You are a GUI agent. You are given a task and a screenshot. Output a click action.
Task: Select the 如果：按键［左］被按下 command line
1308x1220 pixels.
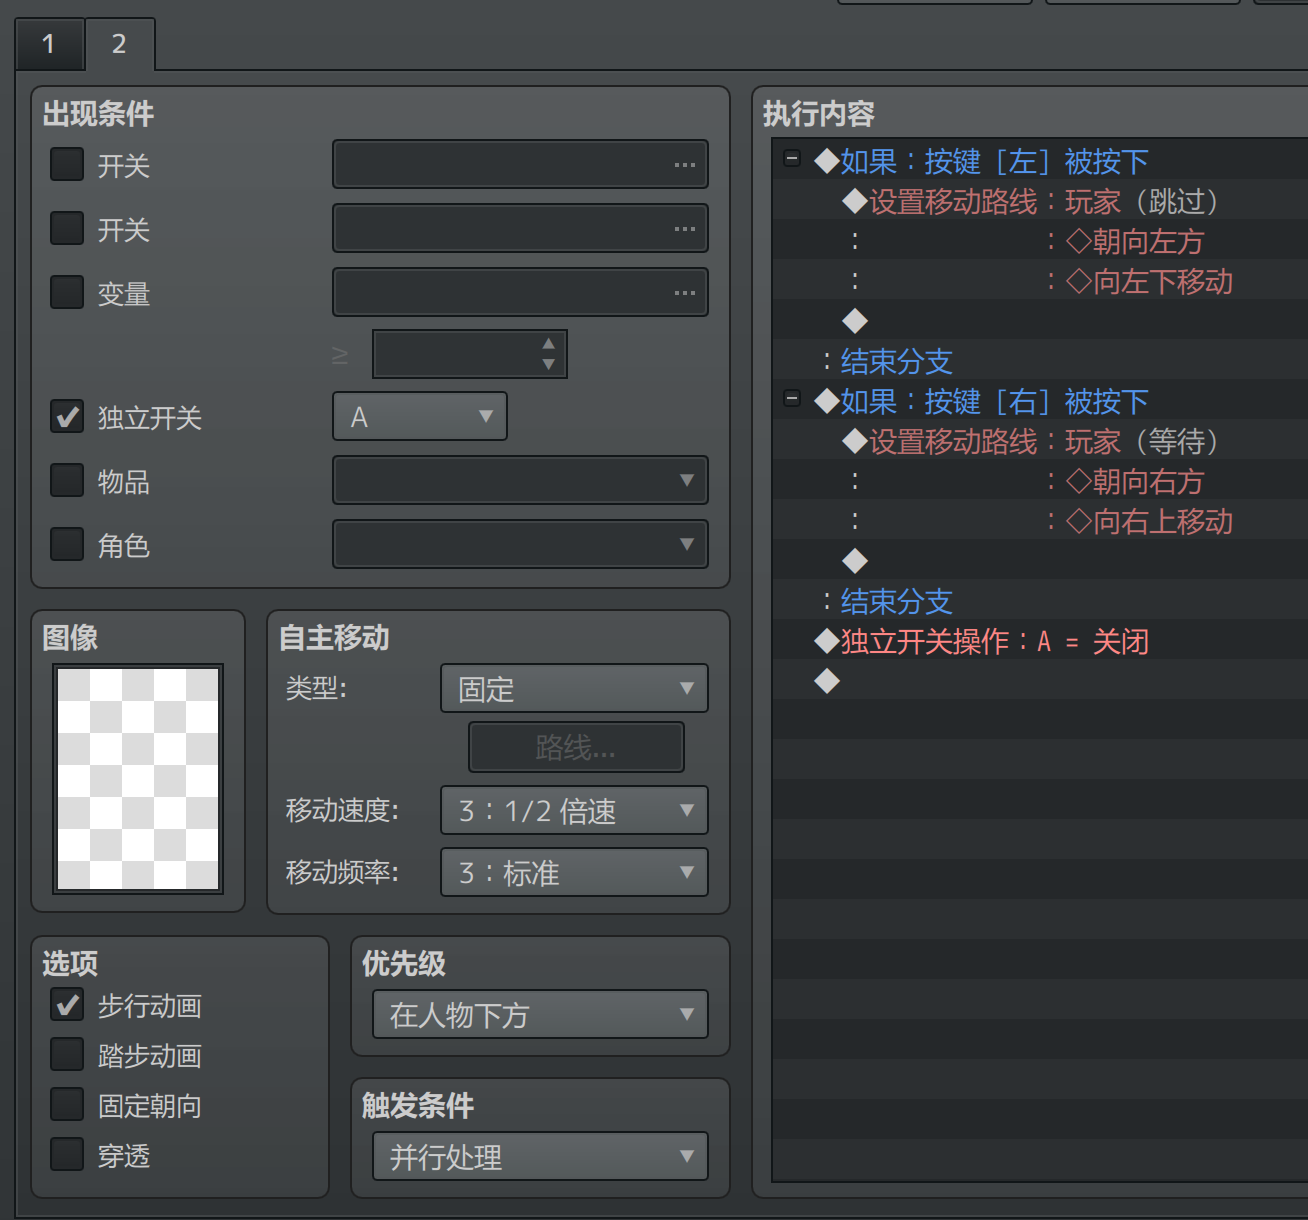(982, 161)
